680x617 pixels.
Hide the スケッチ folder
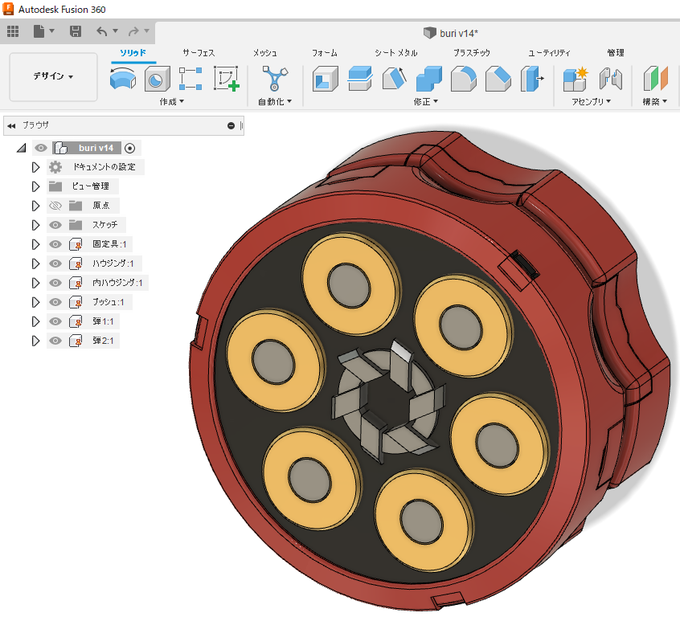click(55, 225)
